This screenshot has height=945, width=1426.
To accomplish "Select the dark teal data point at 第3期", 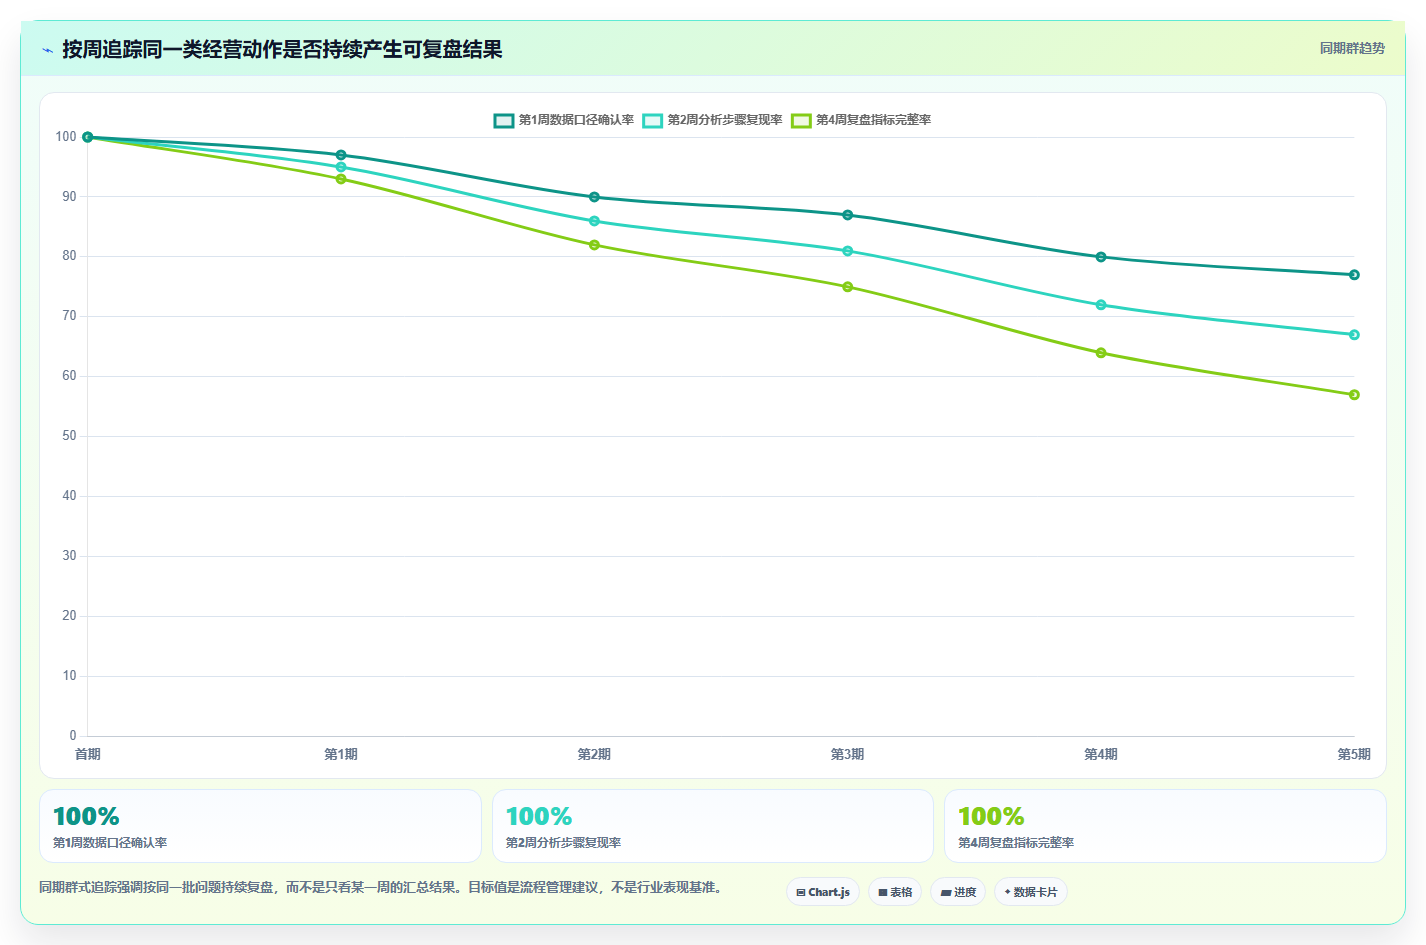I will click(848, 215).
